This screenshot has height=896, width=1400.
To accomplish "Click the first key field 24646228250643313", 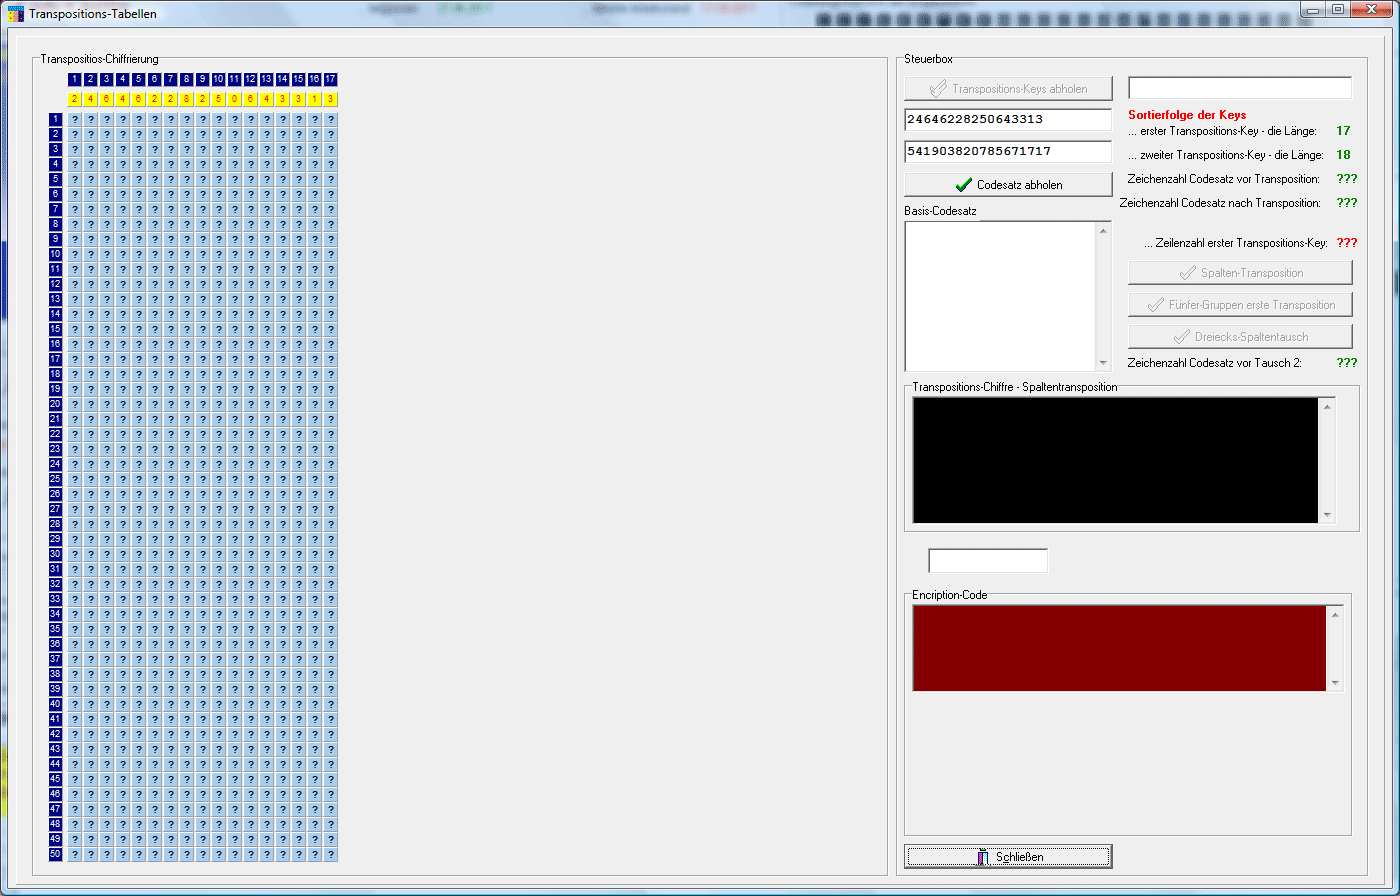I will click(x=1008, y=120).
